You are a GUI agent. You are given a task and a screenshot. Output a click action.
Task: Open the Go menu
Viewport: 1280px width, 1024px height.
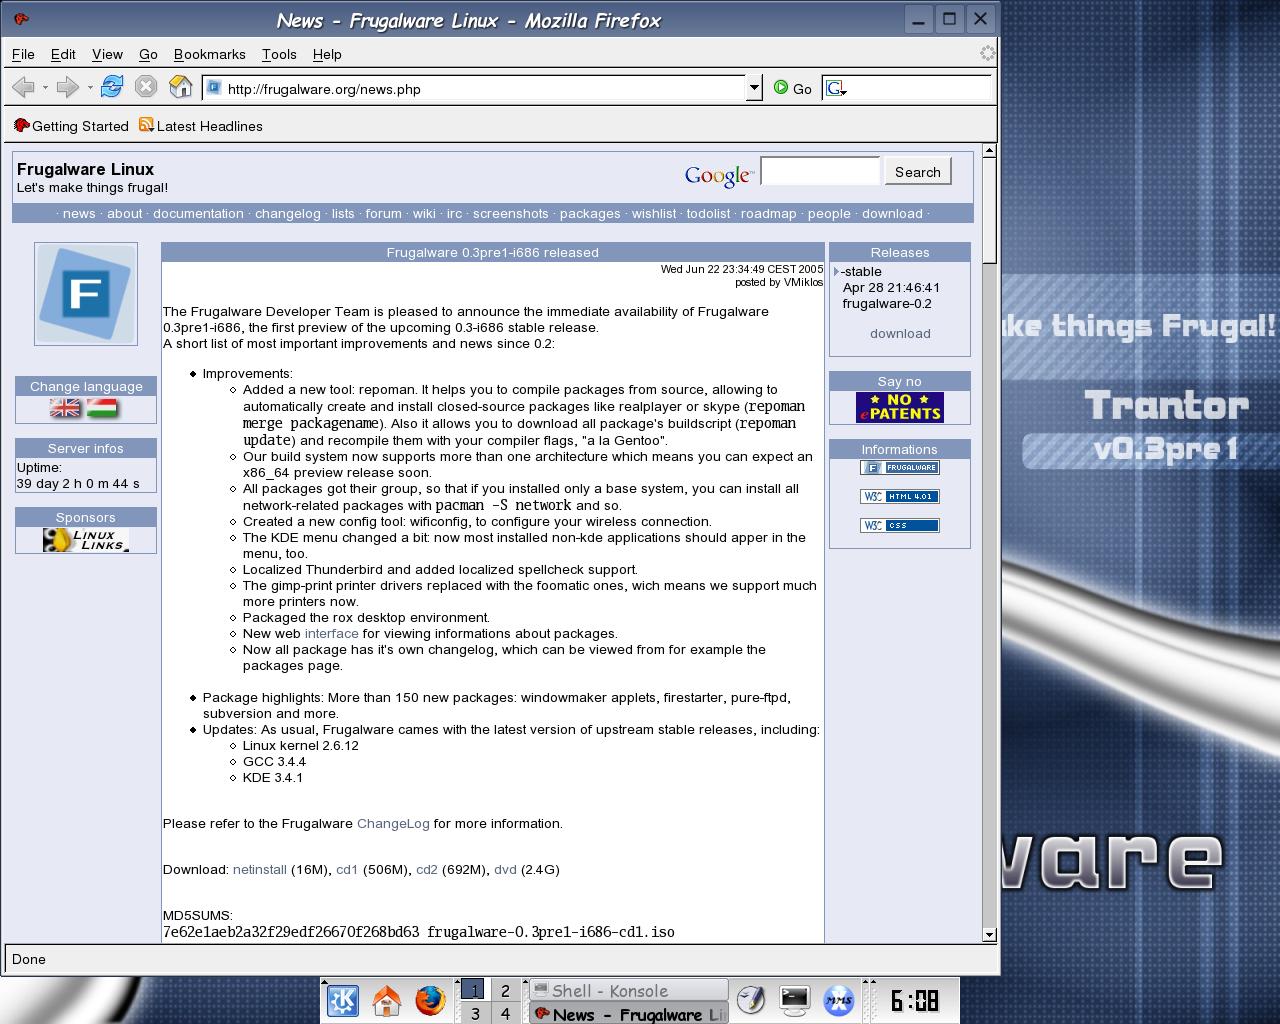148,54
